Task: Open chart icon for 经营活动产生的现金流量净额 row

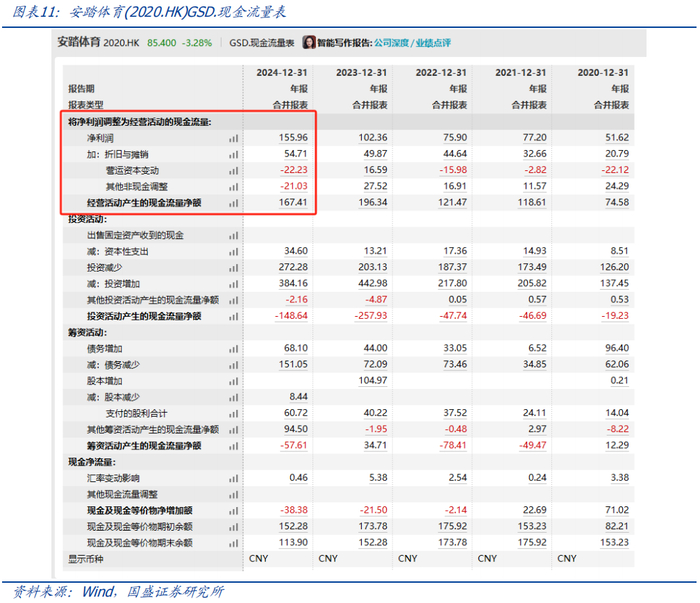Action: [233, 204]
